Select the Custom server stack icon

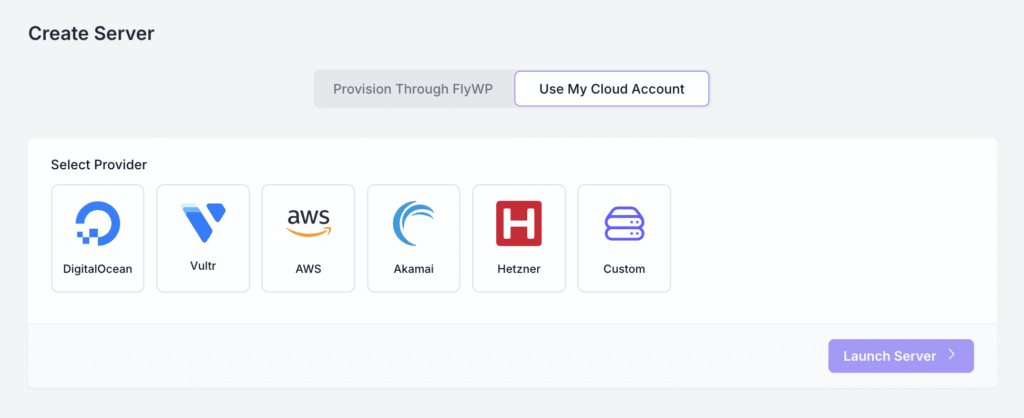coord(624,223)
